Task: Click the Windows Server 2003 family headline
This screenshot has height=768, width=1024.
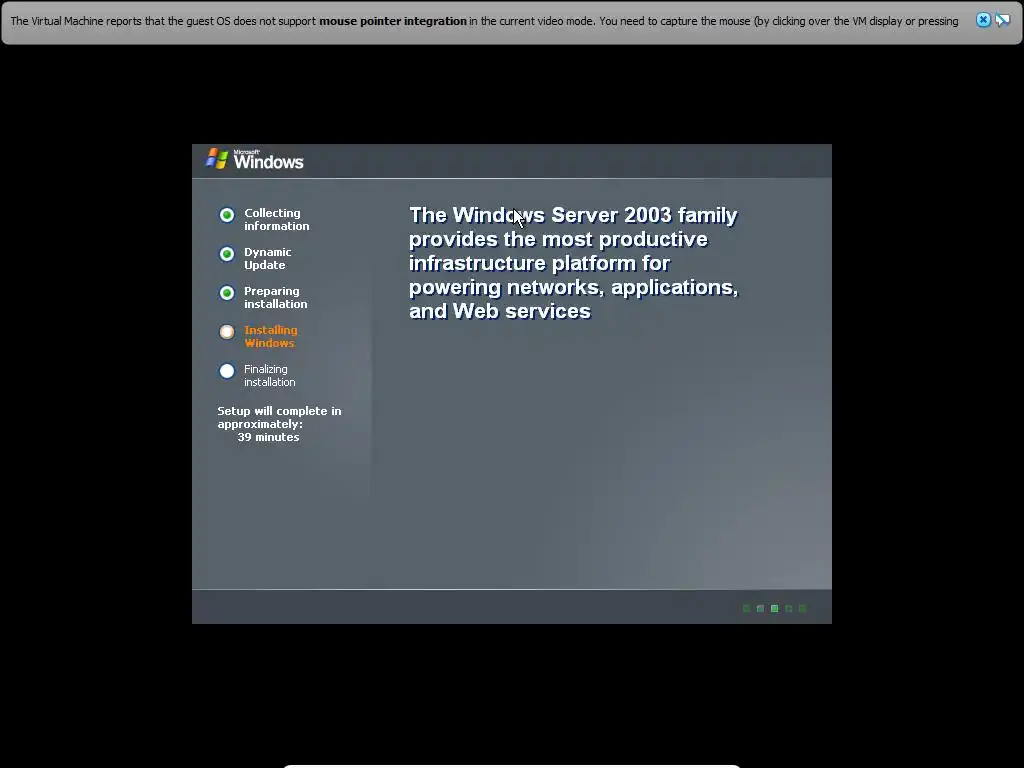Action: (x=573, y=263)
